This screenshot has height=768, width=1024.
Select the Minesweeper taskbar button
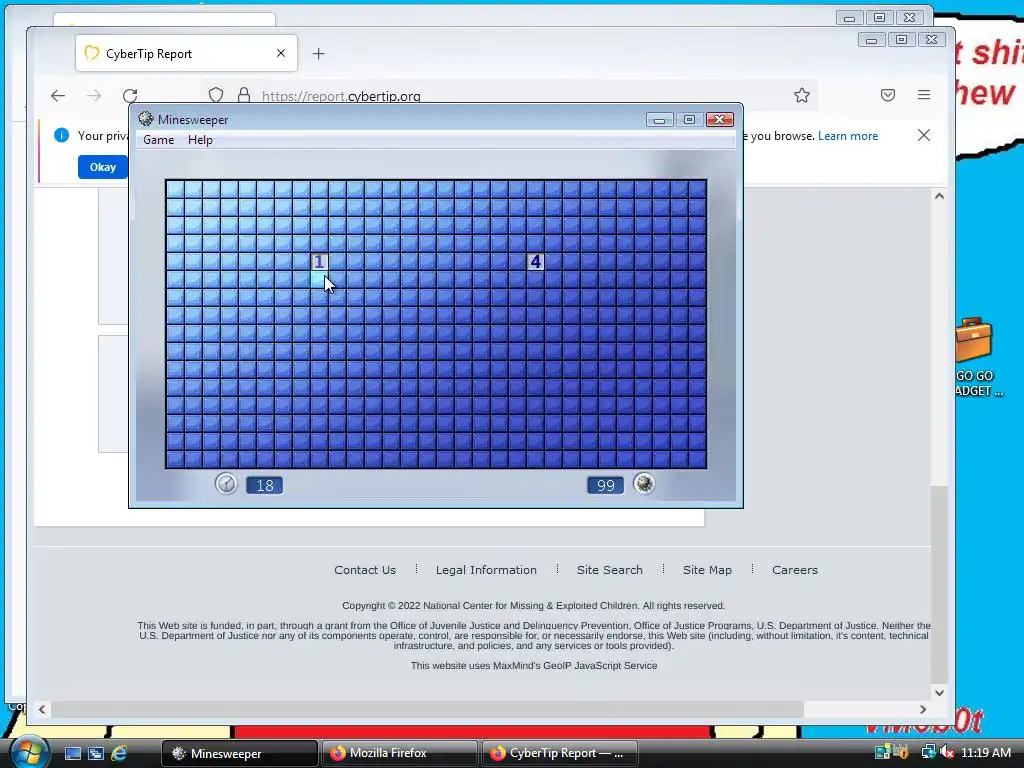(240, 753)
